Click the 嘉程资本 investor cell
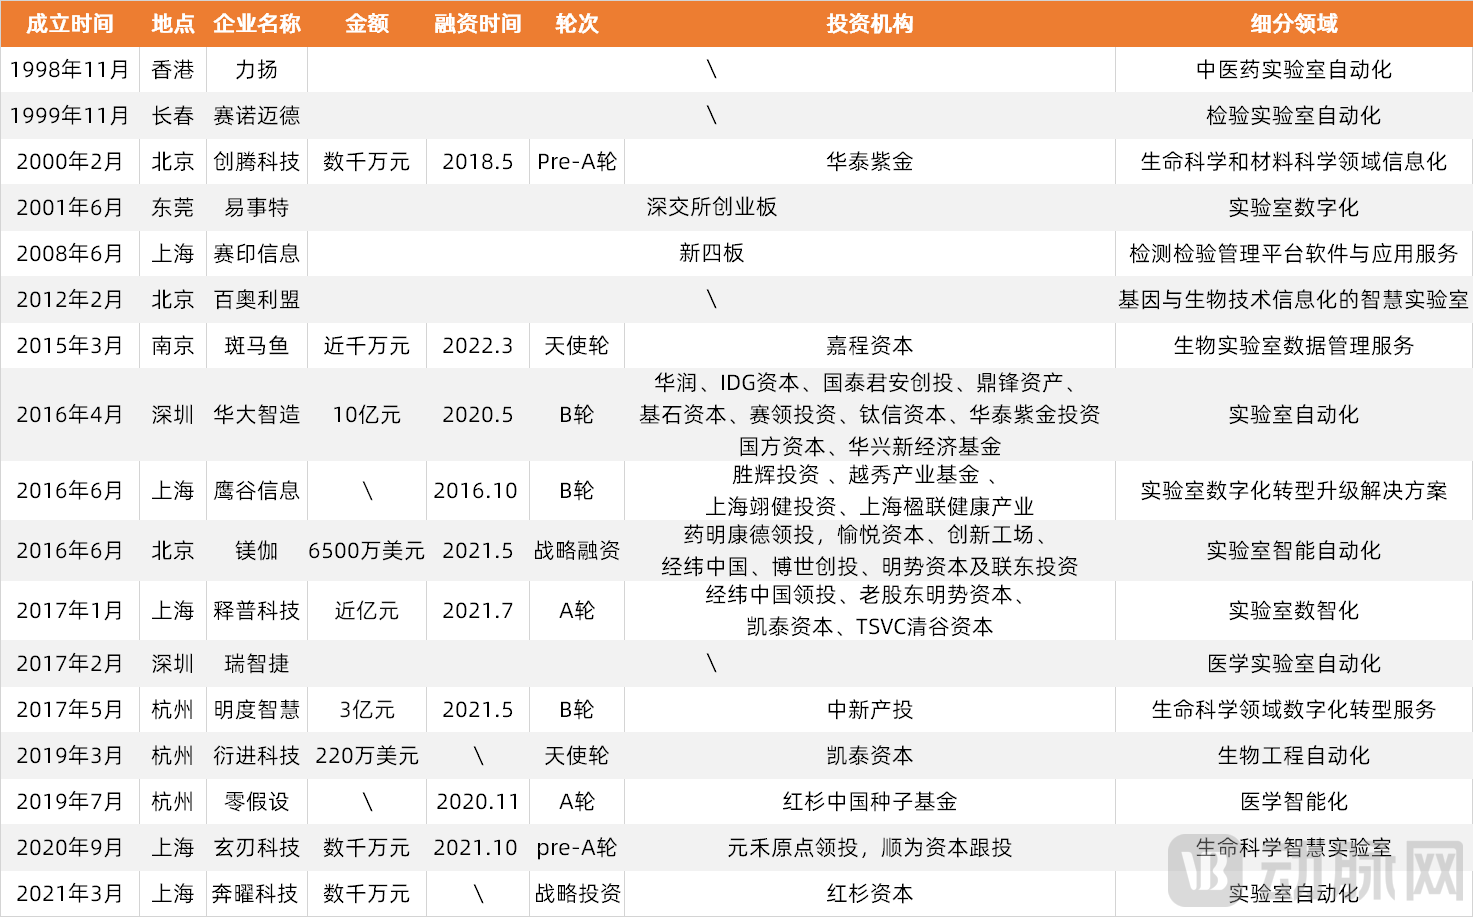Screen dimensions: 1473x917 [x=869, y=346]
